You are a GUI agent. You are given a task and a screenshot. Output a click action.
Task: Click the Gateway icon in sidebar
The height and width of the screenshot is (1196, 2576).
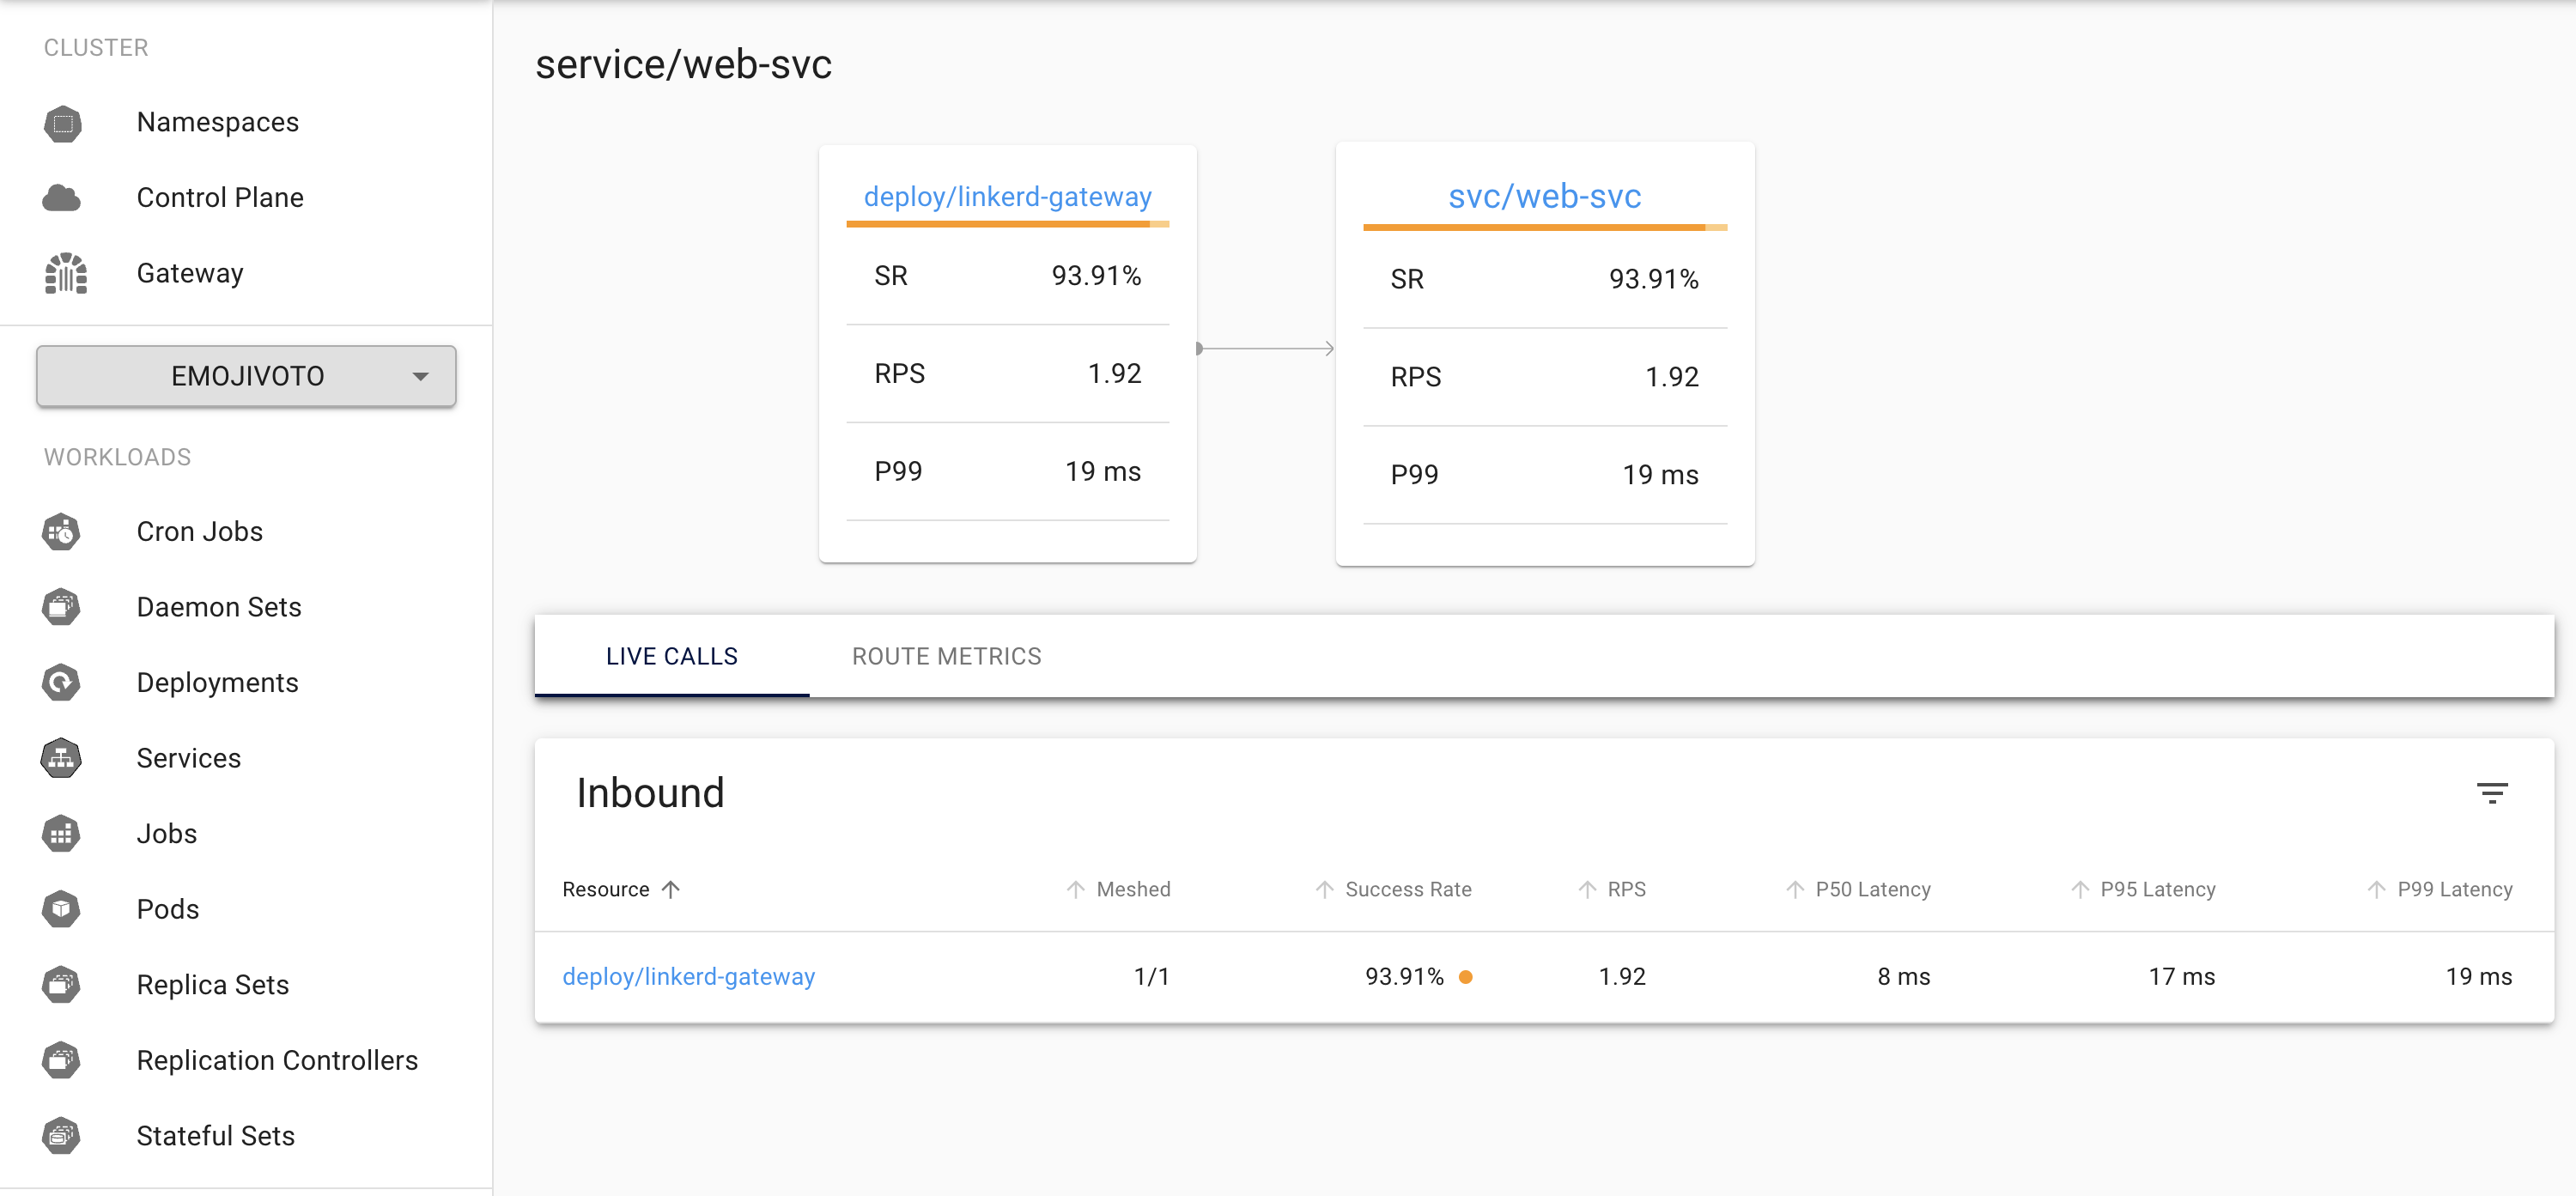[x=65, y=273]
